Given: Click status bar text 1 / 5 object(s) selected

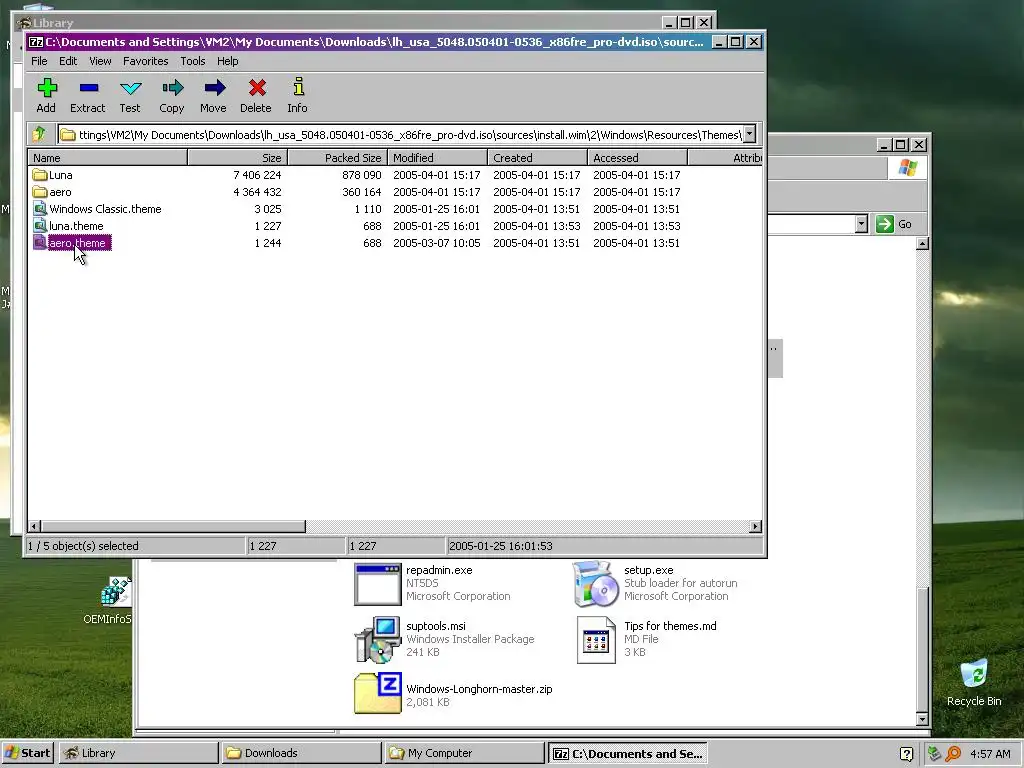Looking at the screenshot, I should tap(83, 546).
